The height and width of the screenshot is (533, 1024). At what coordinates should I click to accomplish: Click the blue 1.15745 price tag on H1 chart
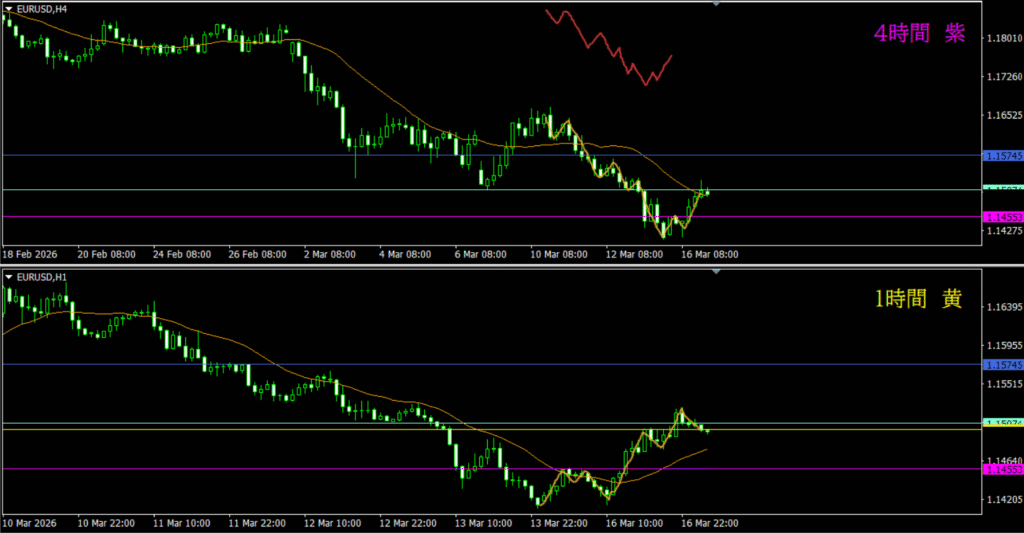(1003, 364)
